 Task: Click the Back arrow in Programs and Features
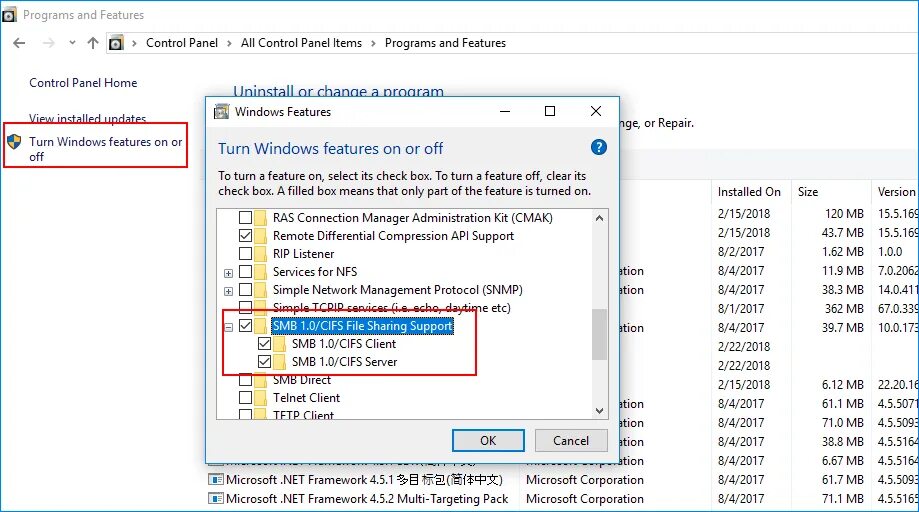(x=19, y=43)
